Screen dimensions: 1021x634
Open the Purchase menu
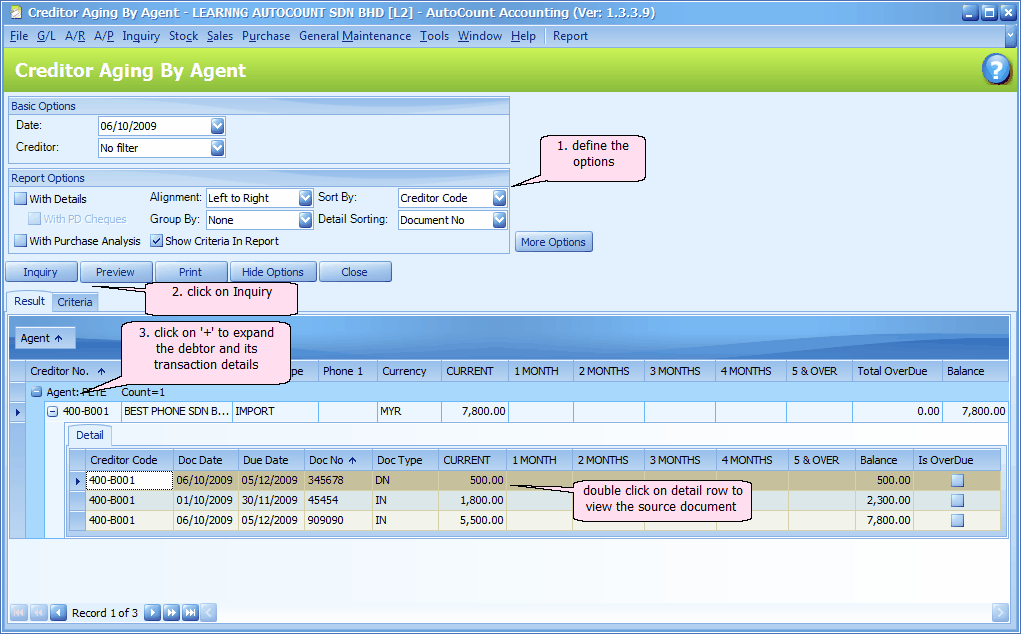click(265, 36)
